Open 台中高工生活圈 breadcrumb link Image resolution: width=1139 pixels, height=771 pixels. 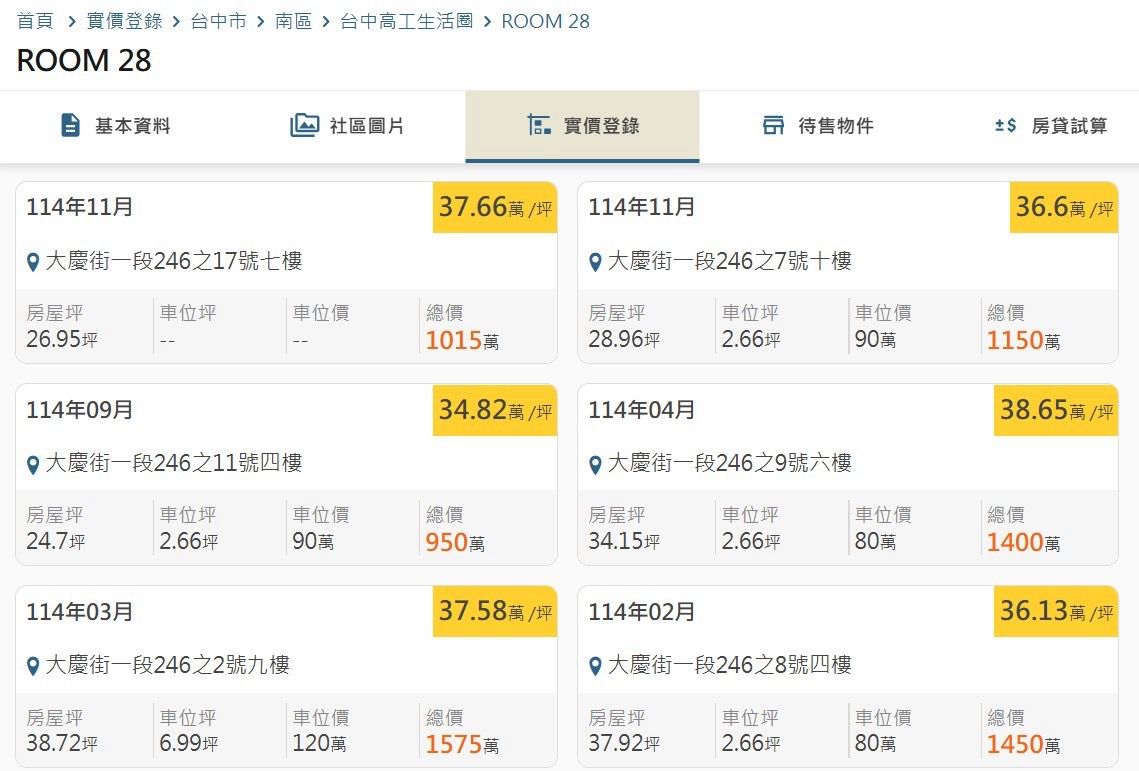(406, 21)
